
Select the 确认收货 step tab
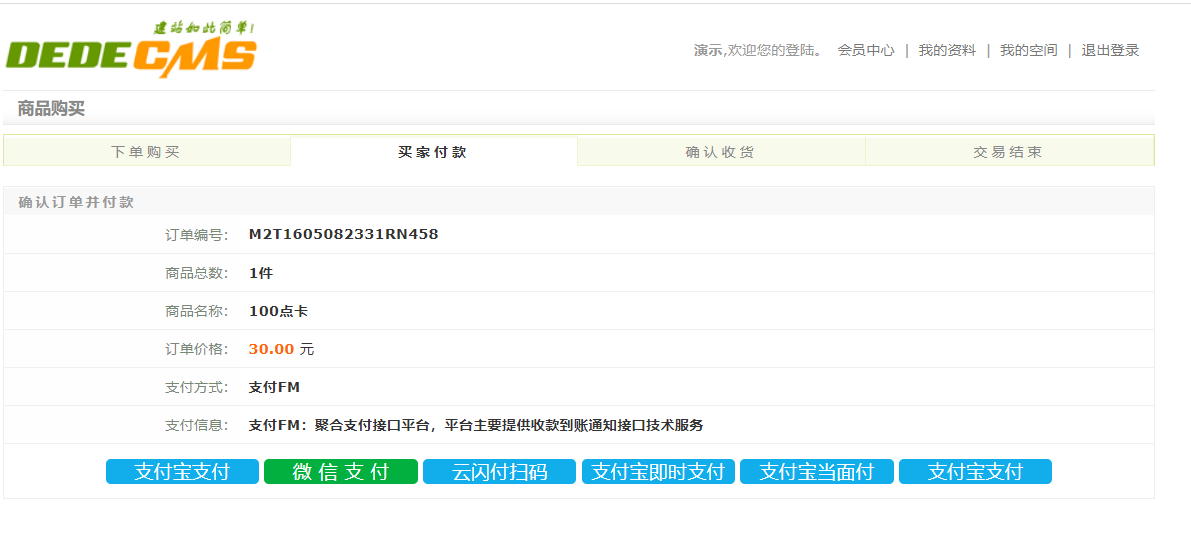tap(721, 151)
